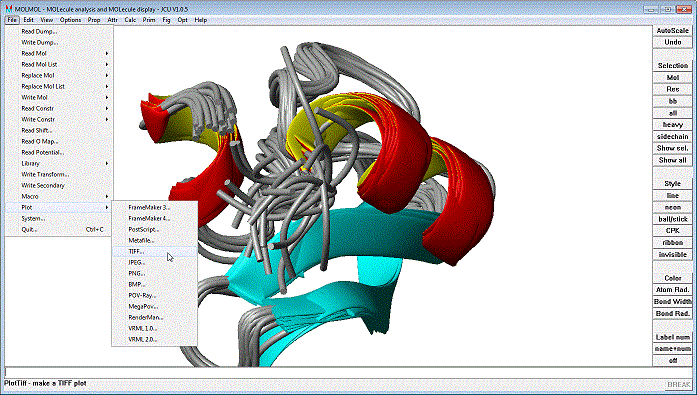Select Read Potential menu entry

tap(59, 152)
